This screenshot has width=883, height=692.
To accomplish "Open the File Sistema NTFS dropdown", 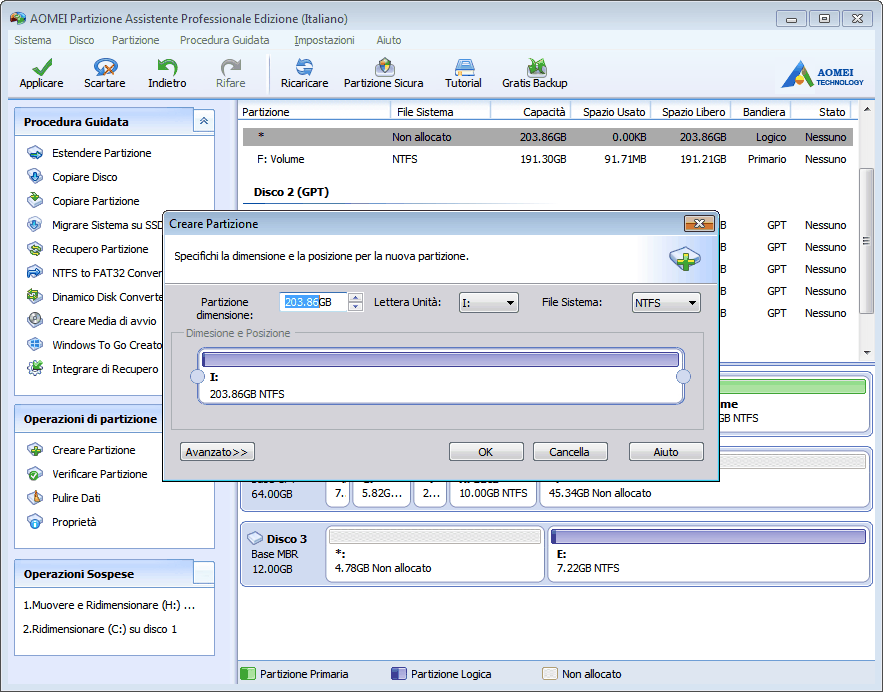I will point(666,302).
